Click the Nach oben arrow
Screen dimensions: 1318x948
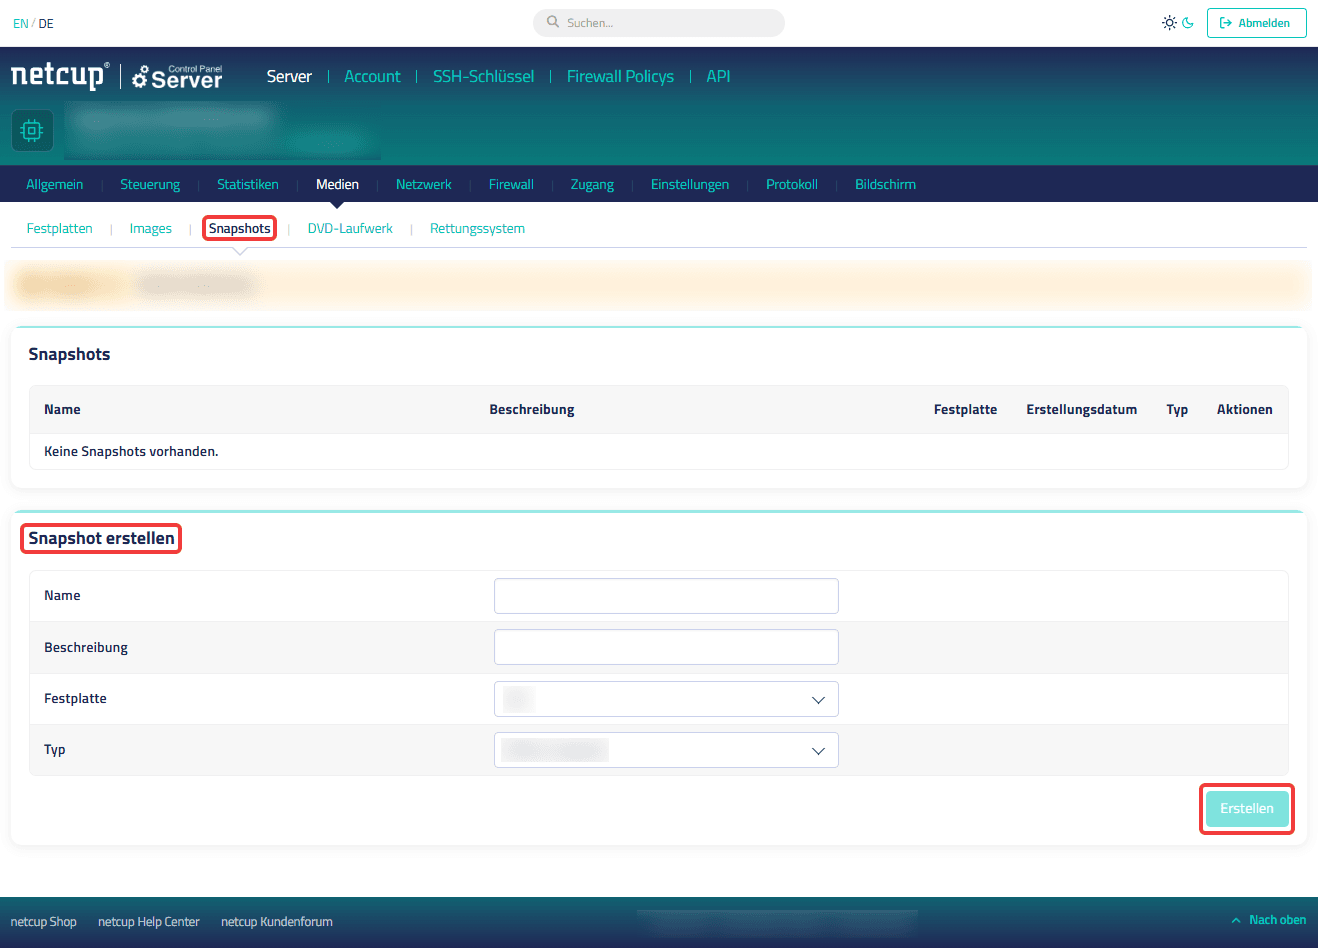tap(1237, 920)
